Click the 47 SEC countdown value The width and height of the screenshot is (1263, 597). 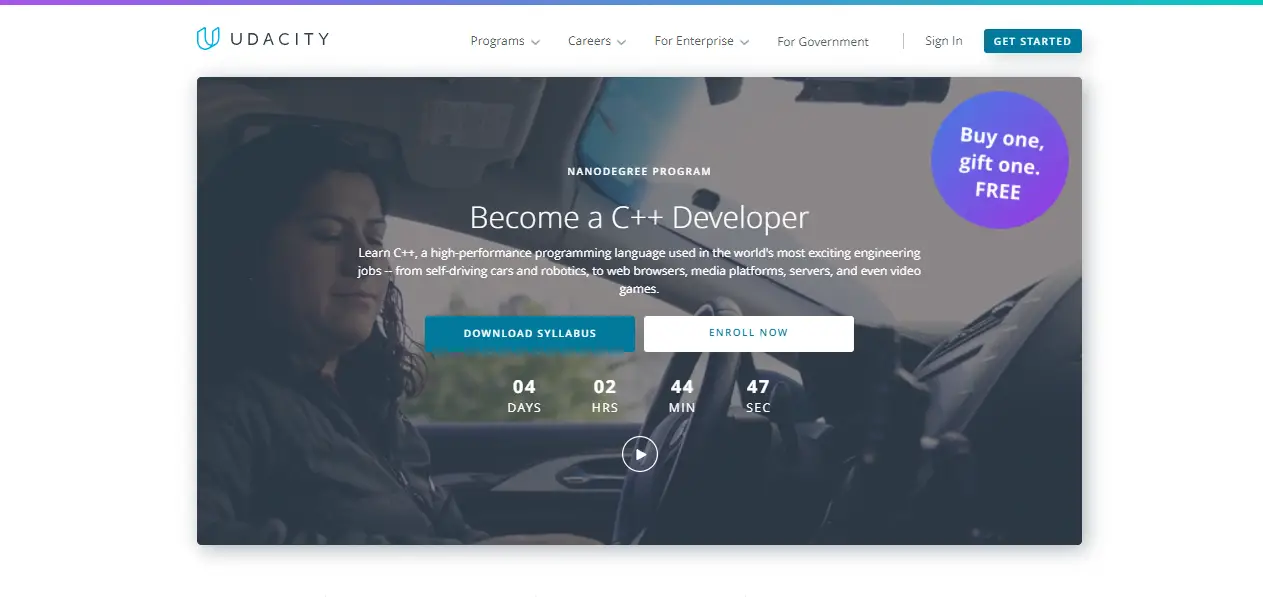[x=758, y=396]
